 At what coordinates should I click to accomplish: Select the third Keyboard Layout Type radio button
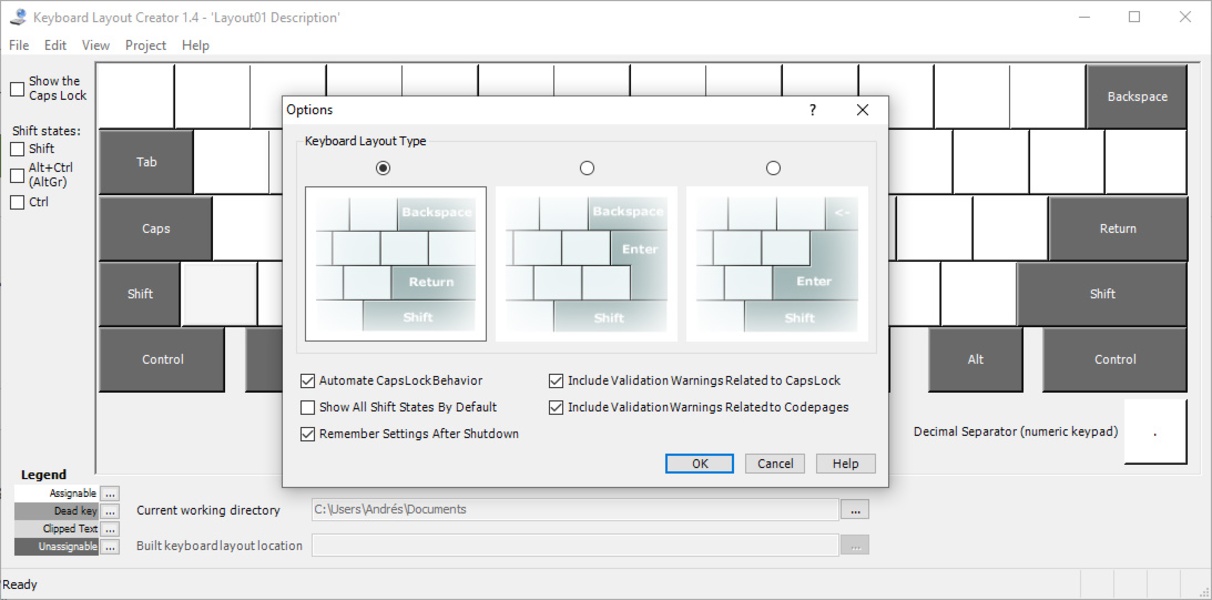[773, 168]
